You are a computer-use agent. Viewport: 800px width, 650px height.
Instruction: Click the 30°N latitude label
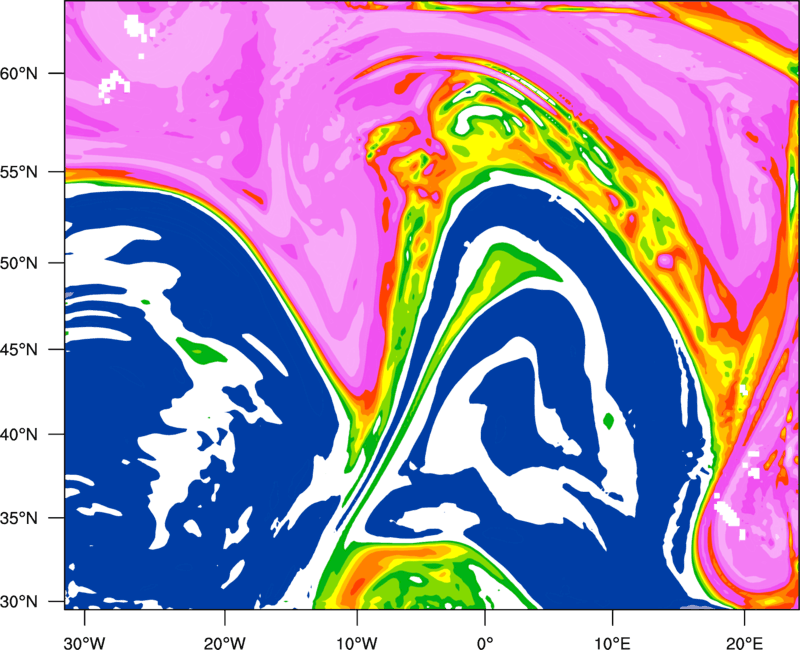click(19, 602)
